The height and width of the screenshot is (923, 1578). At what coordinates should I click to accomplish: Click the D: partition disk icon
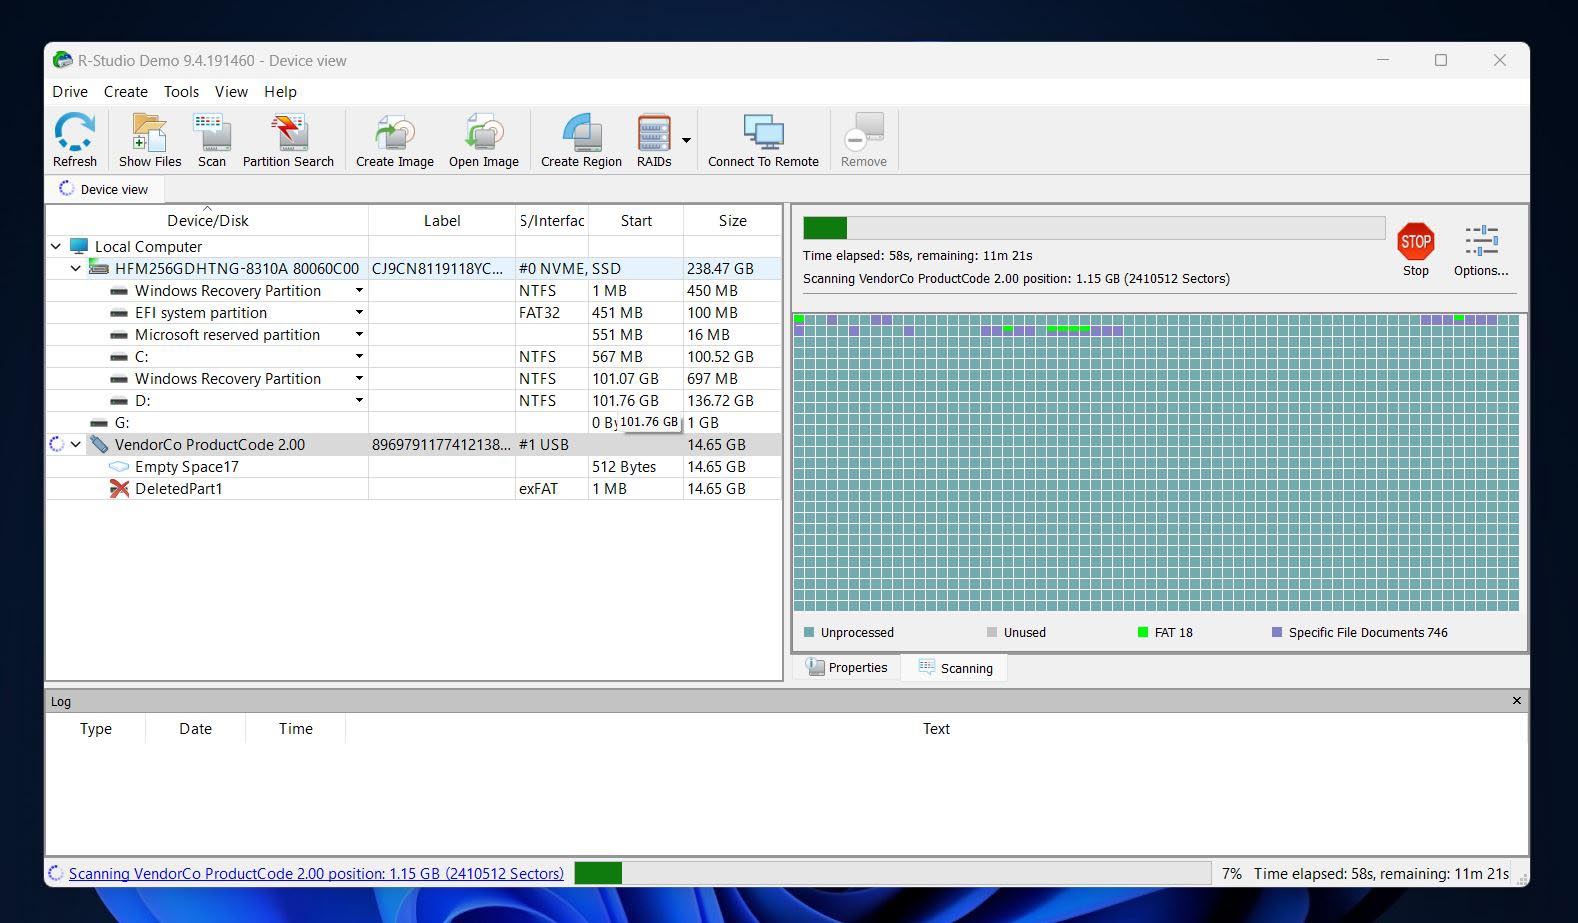[119, 401]
